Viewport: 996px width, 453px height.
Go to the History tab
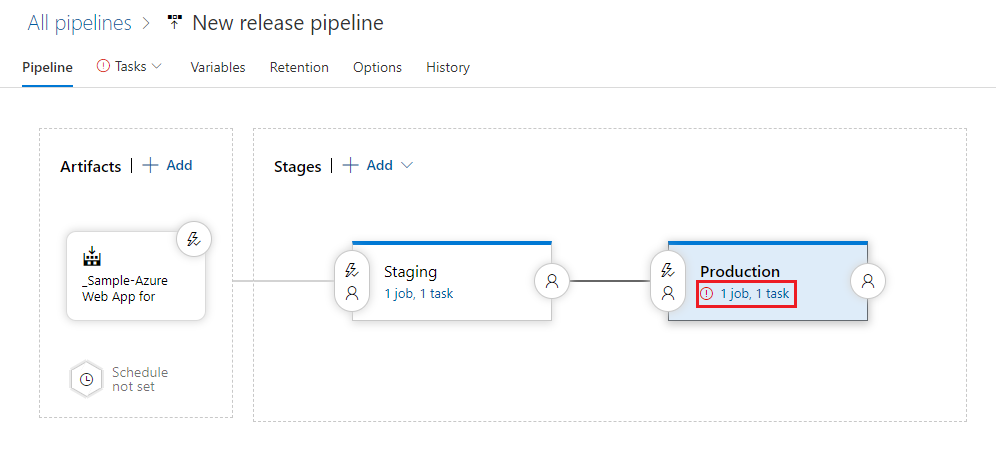click(447, 67)
